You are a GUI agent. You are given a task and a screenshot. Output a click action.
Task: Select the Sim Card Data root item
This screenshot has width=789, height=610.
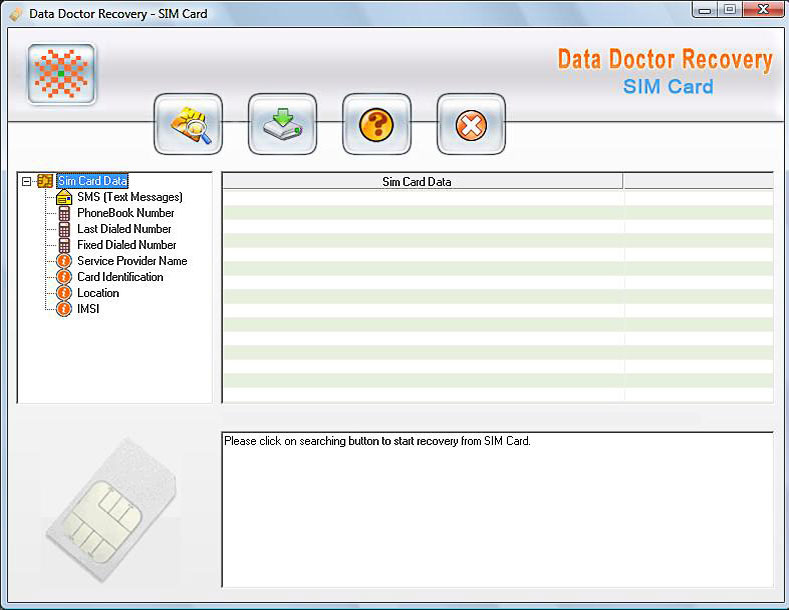(93, 181)
